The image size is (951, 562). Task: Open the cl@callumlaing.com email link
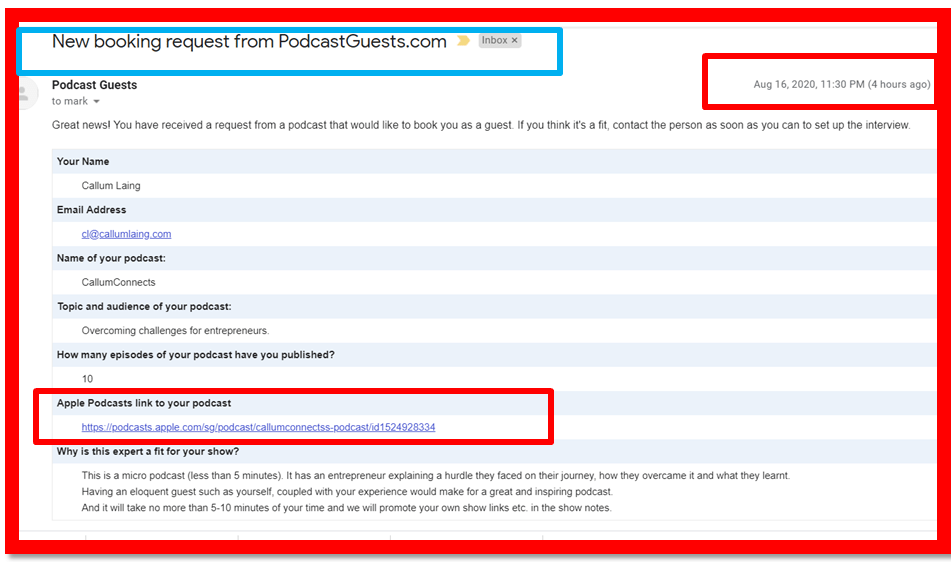click(126, 234)
